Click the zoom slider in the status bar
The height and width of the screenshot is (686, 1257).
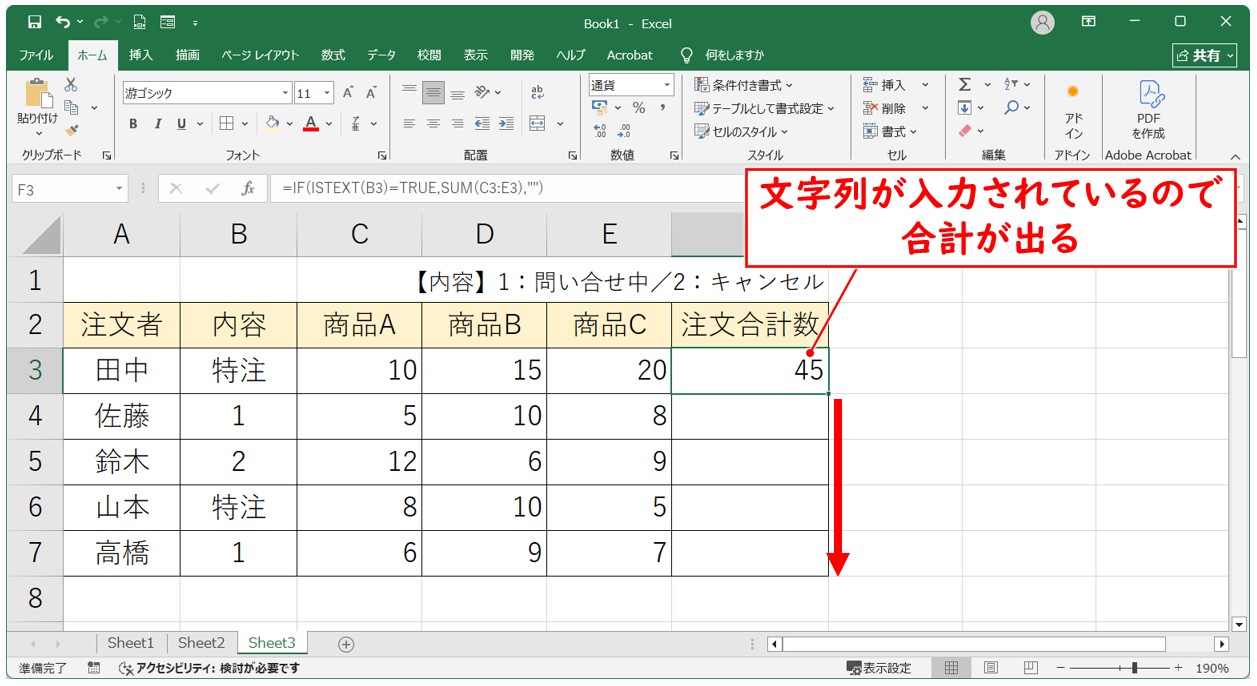(x=1133, y=668)
